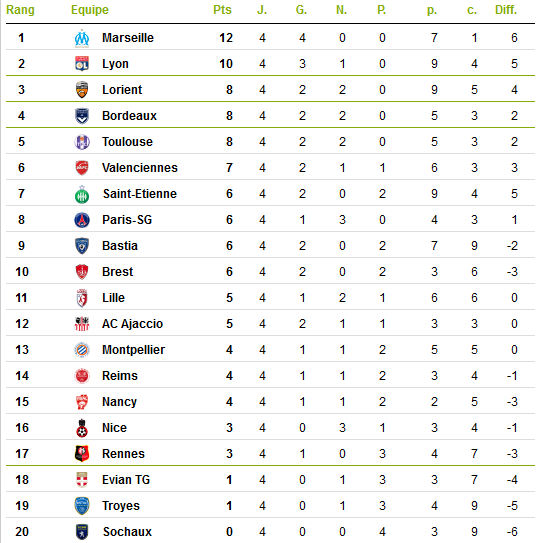
Task: Click the Rang column header
Action: pyautogui.click(x=20, y=10)
